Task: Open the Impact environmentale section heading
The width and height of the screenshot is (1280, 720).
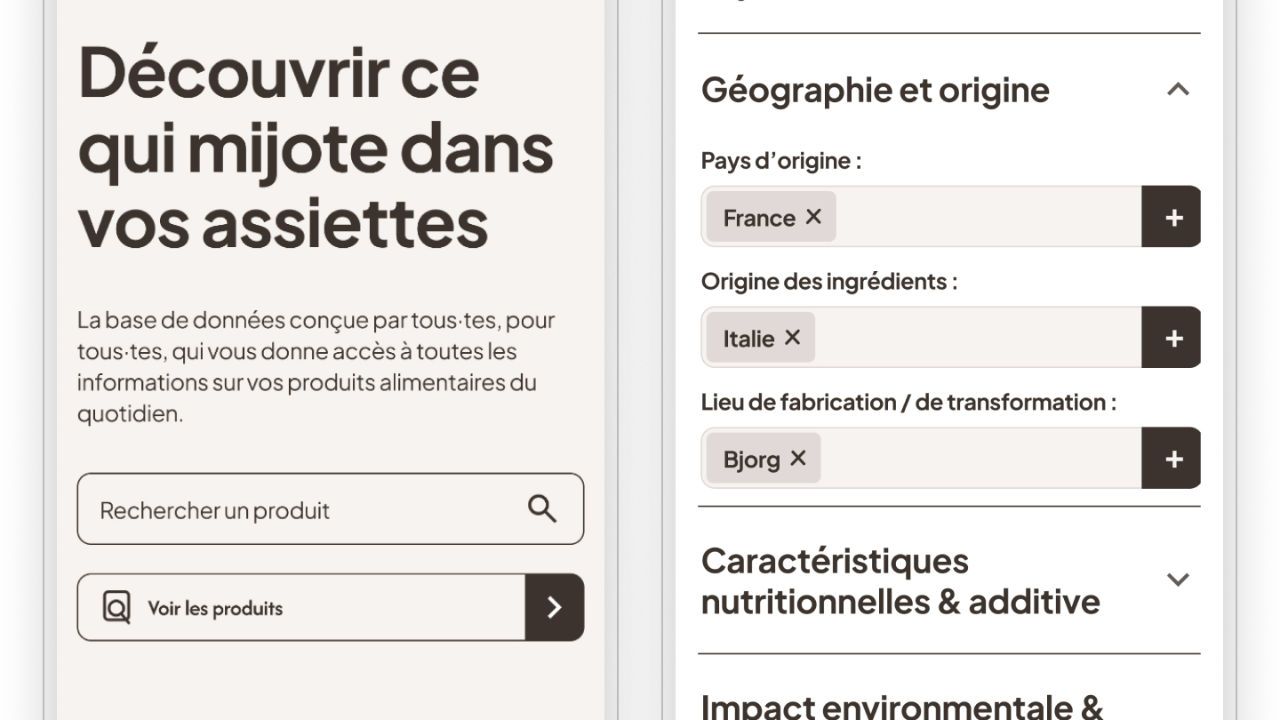Action: [x=901, y=706]
